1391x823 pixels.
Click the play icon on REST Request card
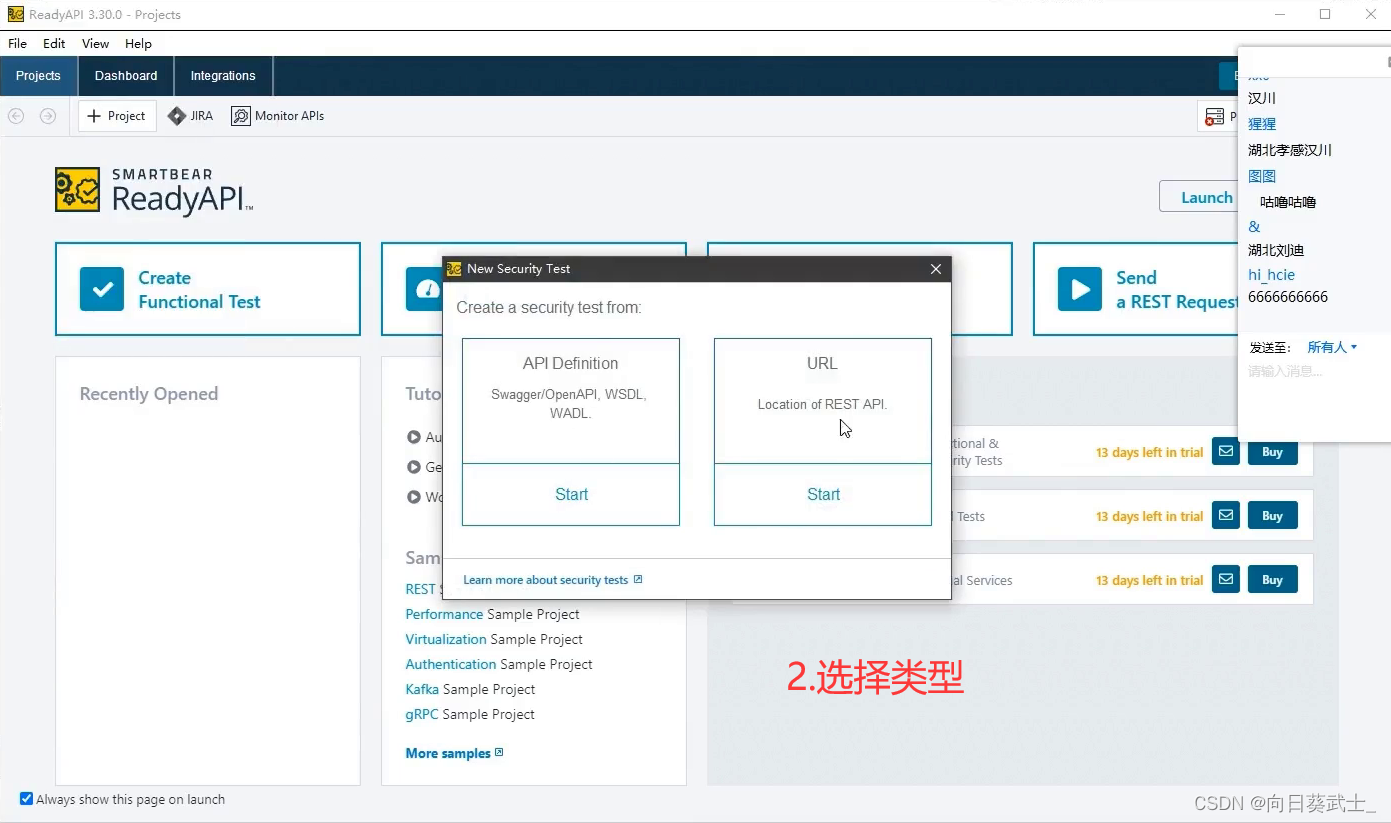click(x=1080, y=289)
